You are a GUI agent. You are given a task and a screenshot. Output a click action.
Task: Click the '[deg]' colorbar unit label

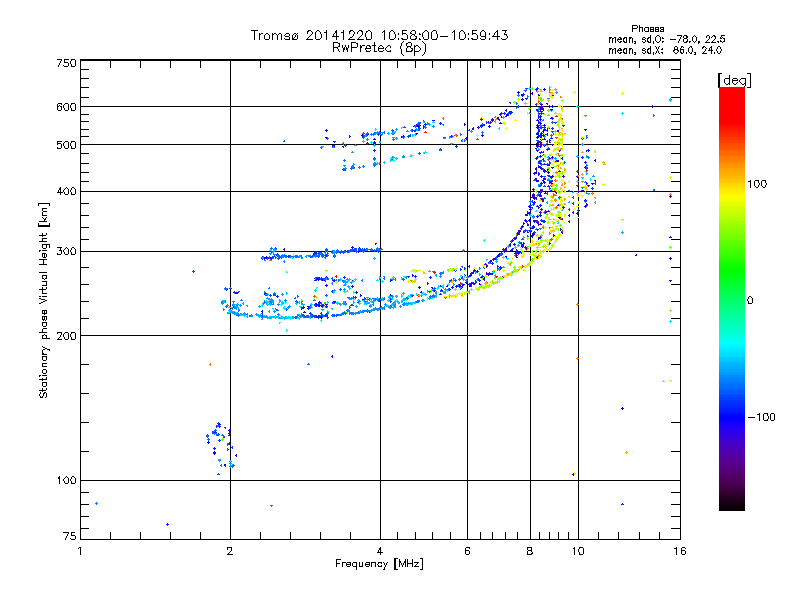click(x=734, y=80)
